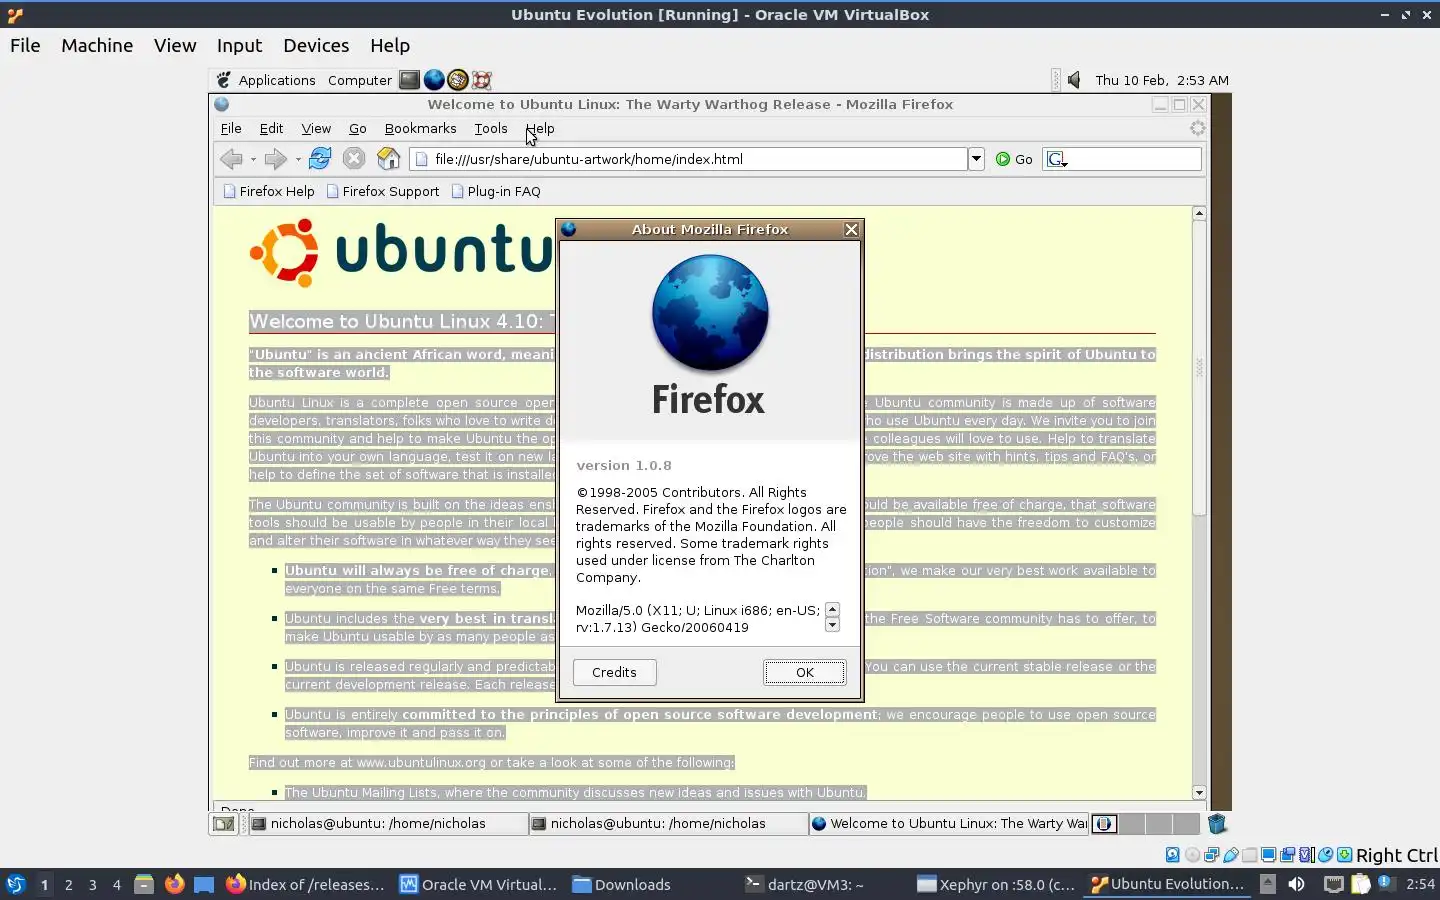This screenshot has width=1440, height=900.
Task: Open the search engine selector dropdown
Action: click(1057, 159)
